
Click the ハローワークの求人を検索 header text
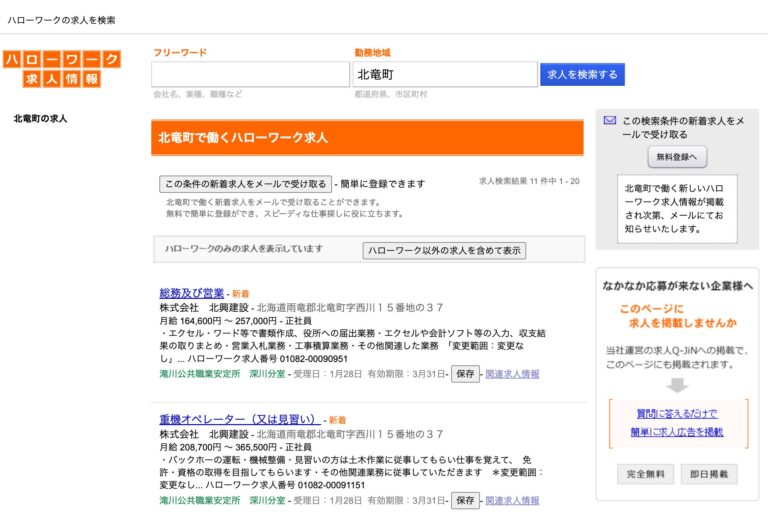point(62,20)
